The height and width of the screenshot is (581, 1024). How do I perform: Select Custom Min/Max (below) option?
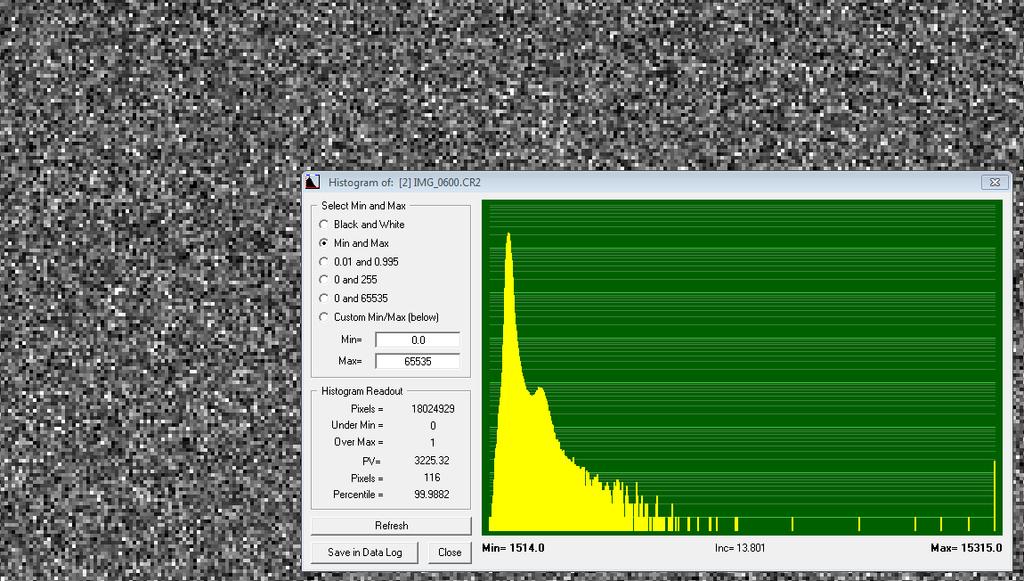(379, 317)
